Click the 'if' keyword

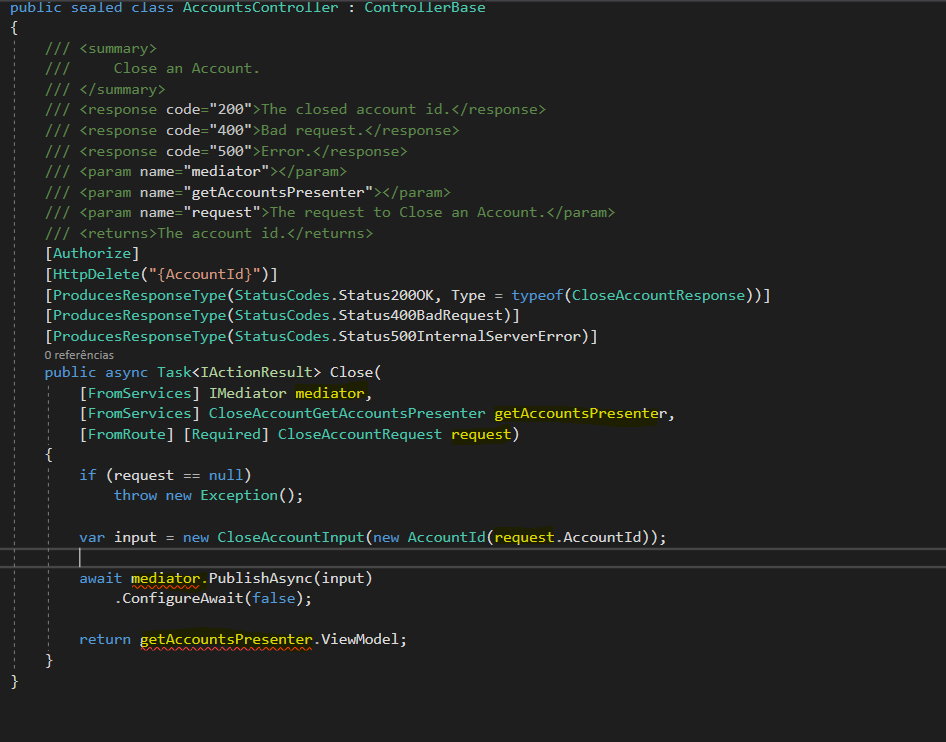(88, 475)
